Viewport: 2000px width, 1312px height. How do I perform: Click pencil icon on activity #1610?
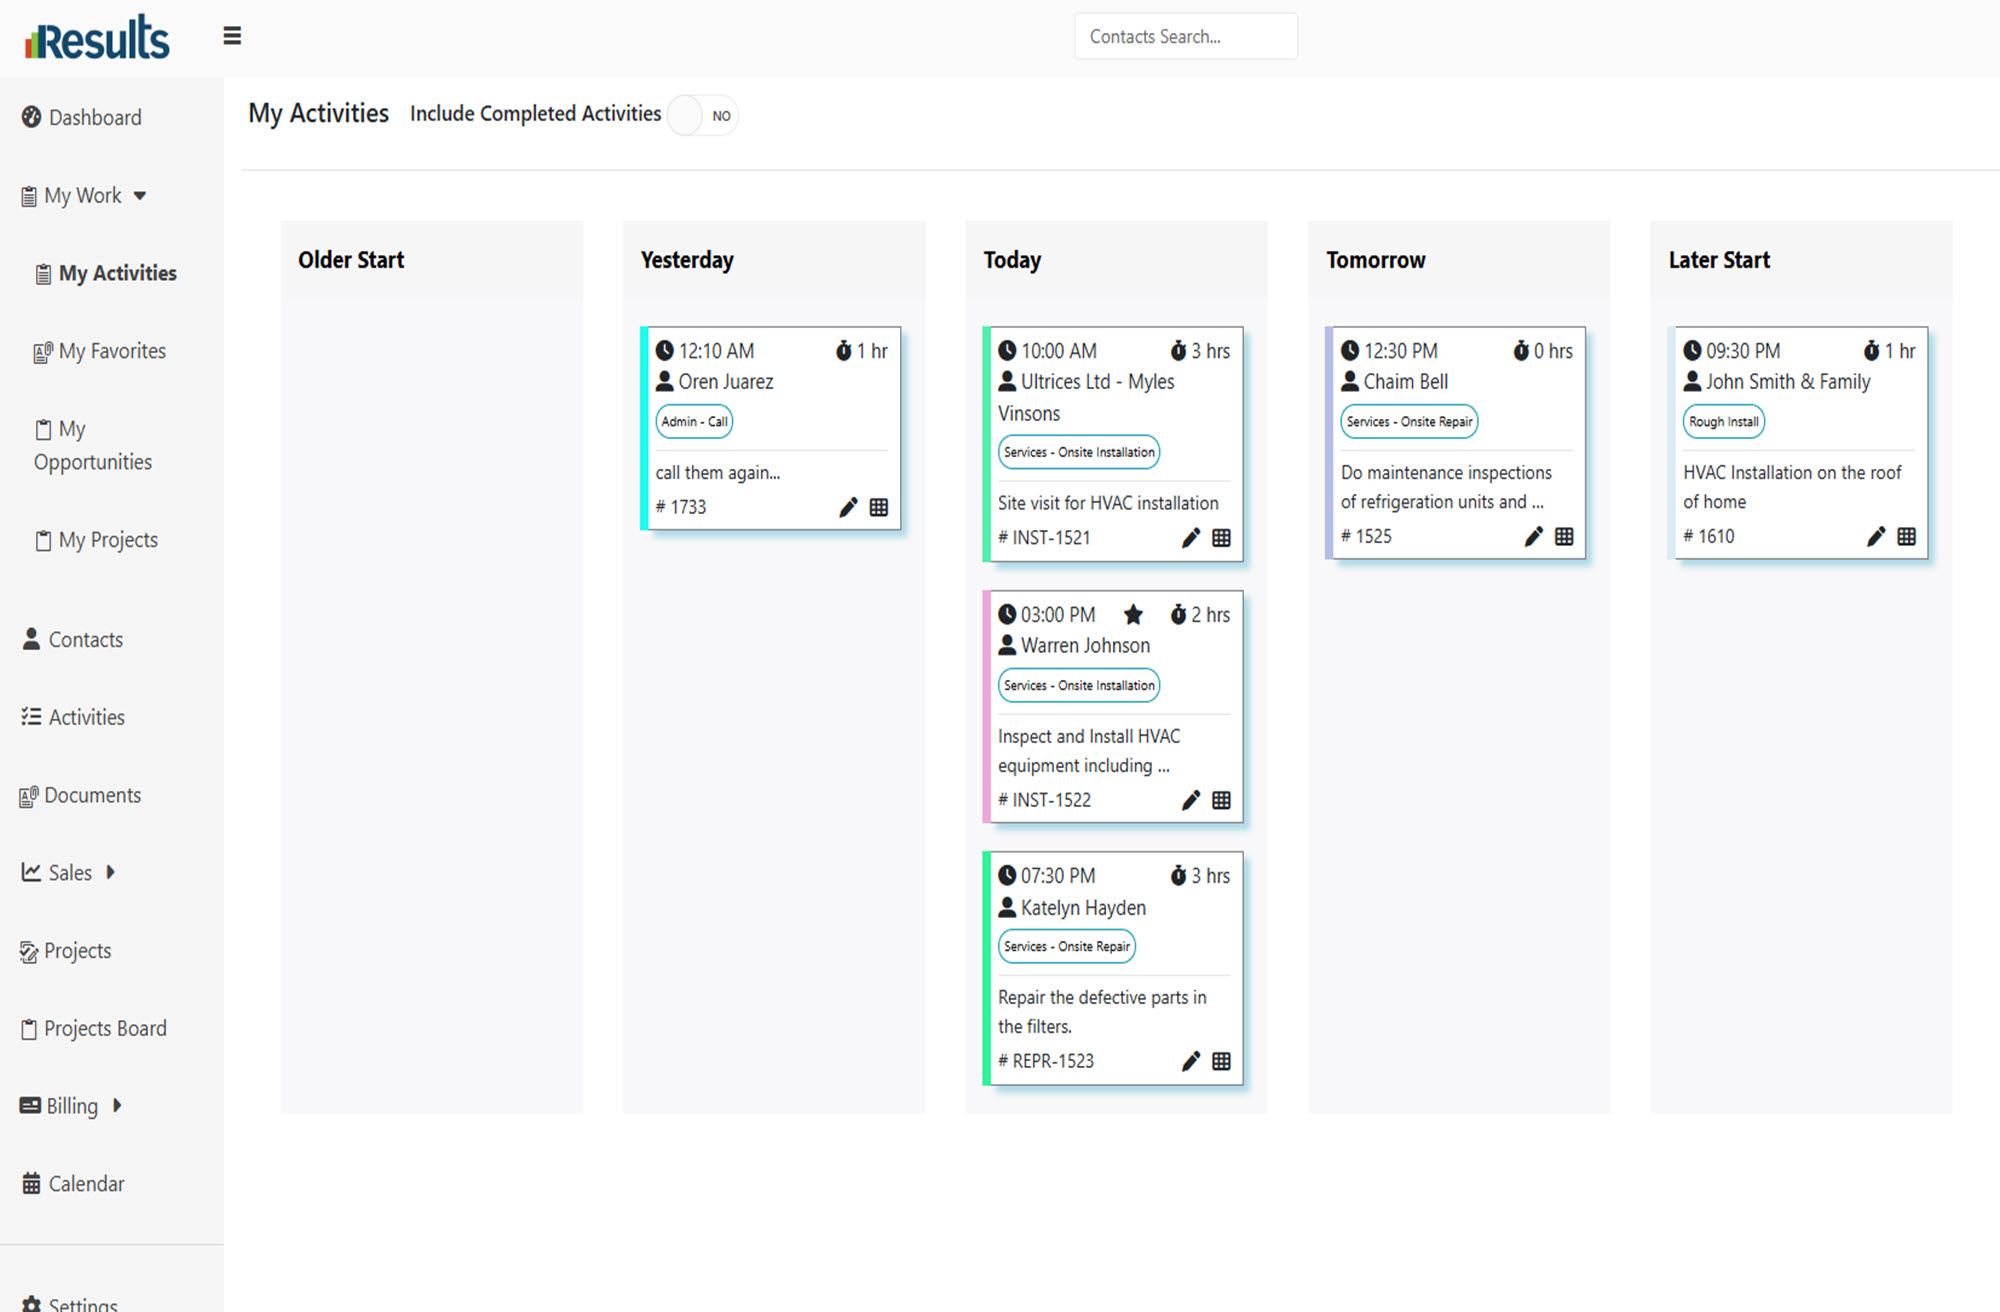[x=1876, y=536]
